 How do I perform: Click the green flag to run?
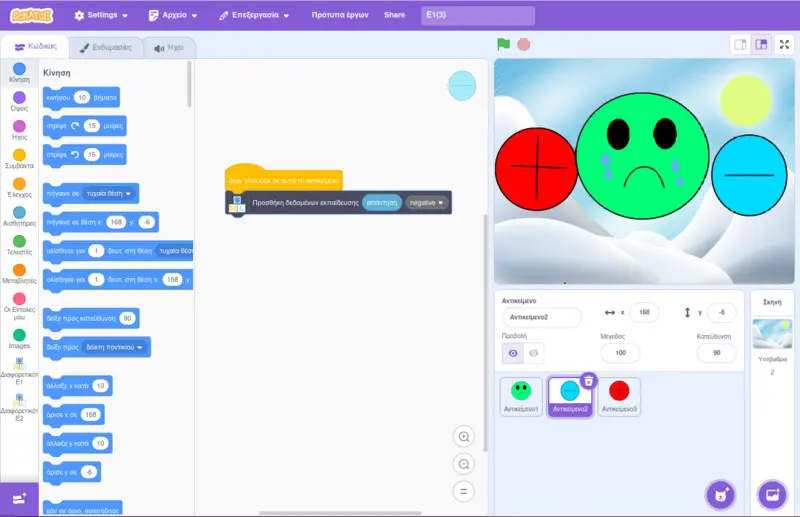click(x=504, y=44)
